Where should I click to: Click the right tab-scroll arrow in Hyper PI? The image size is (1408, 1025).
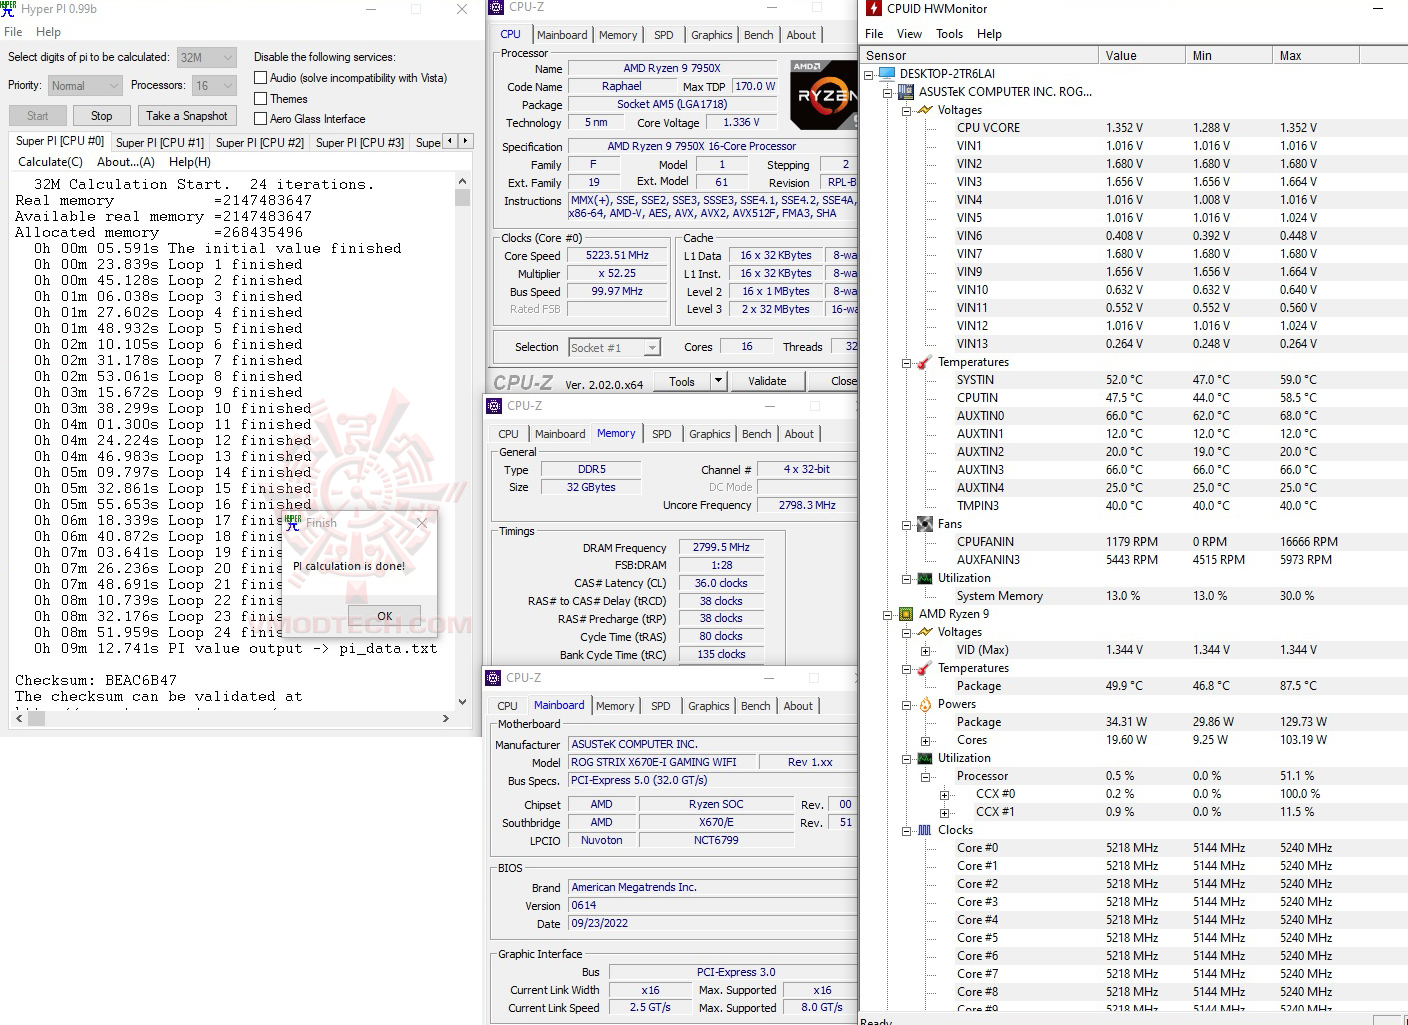465,141
